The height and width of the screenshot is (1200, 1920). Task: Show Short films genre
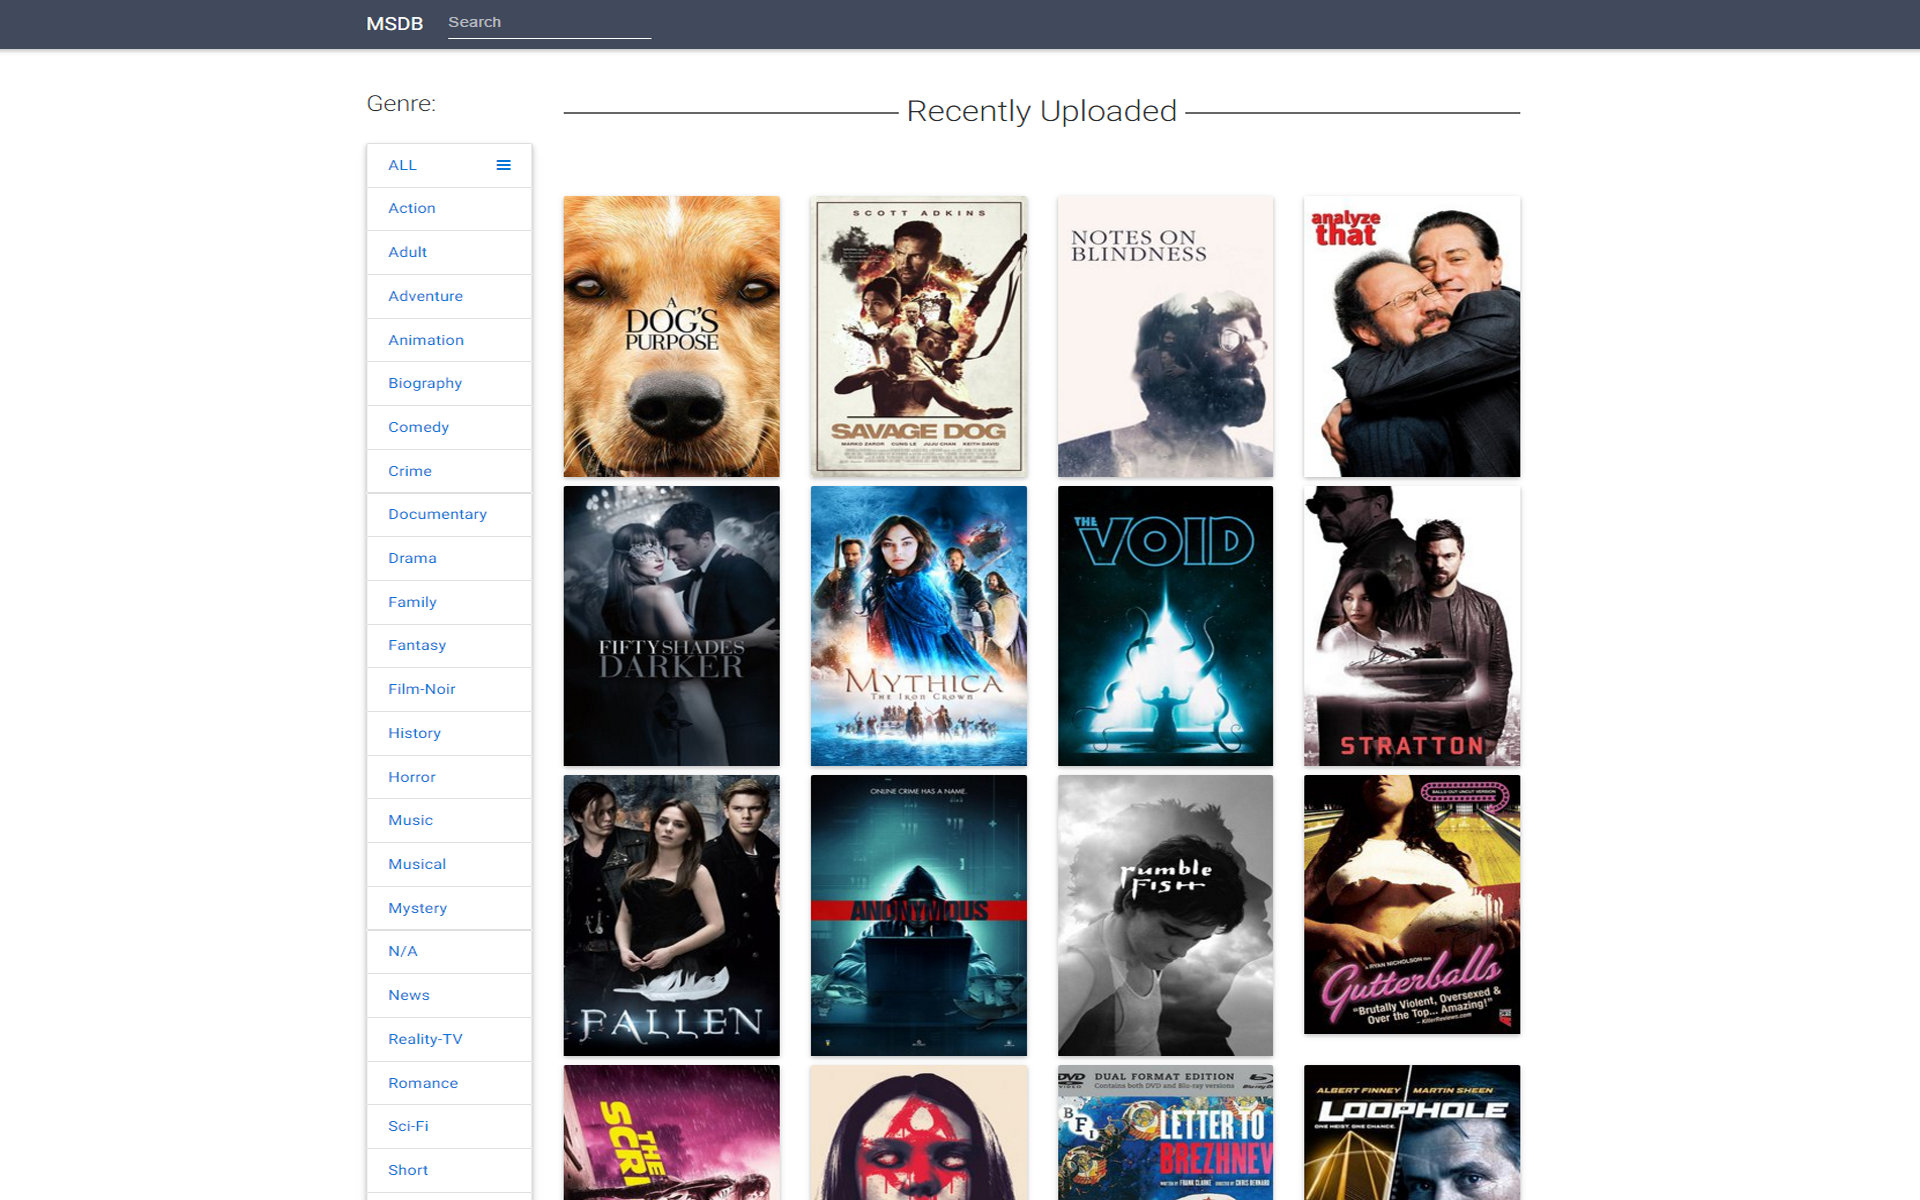[449, 1170]
